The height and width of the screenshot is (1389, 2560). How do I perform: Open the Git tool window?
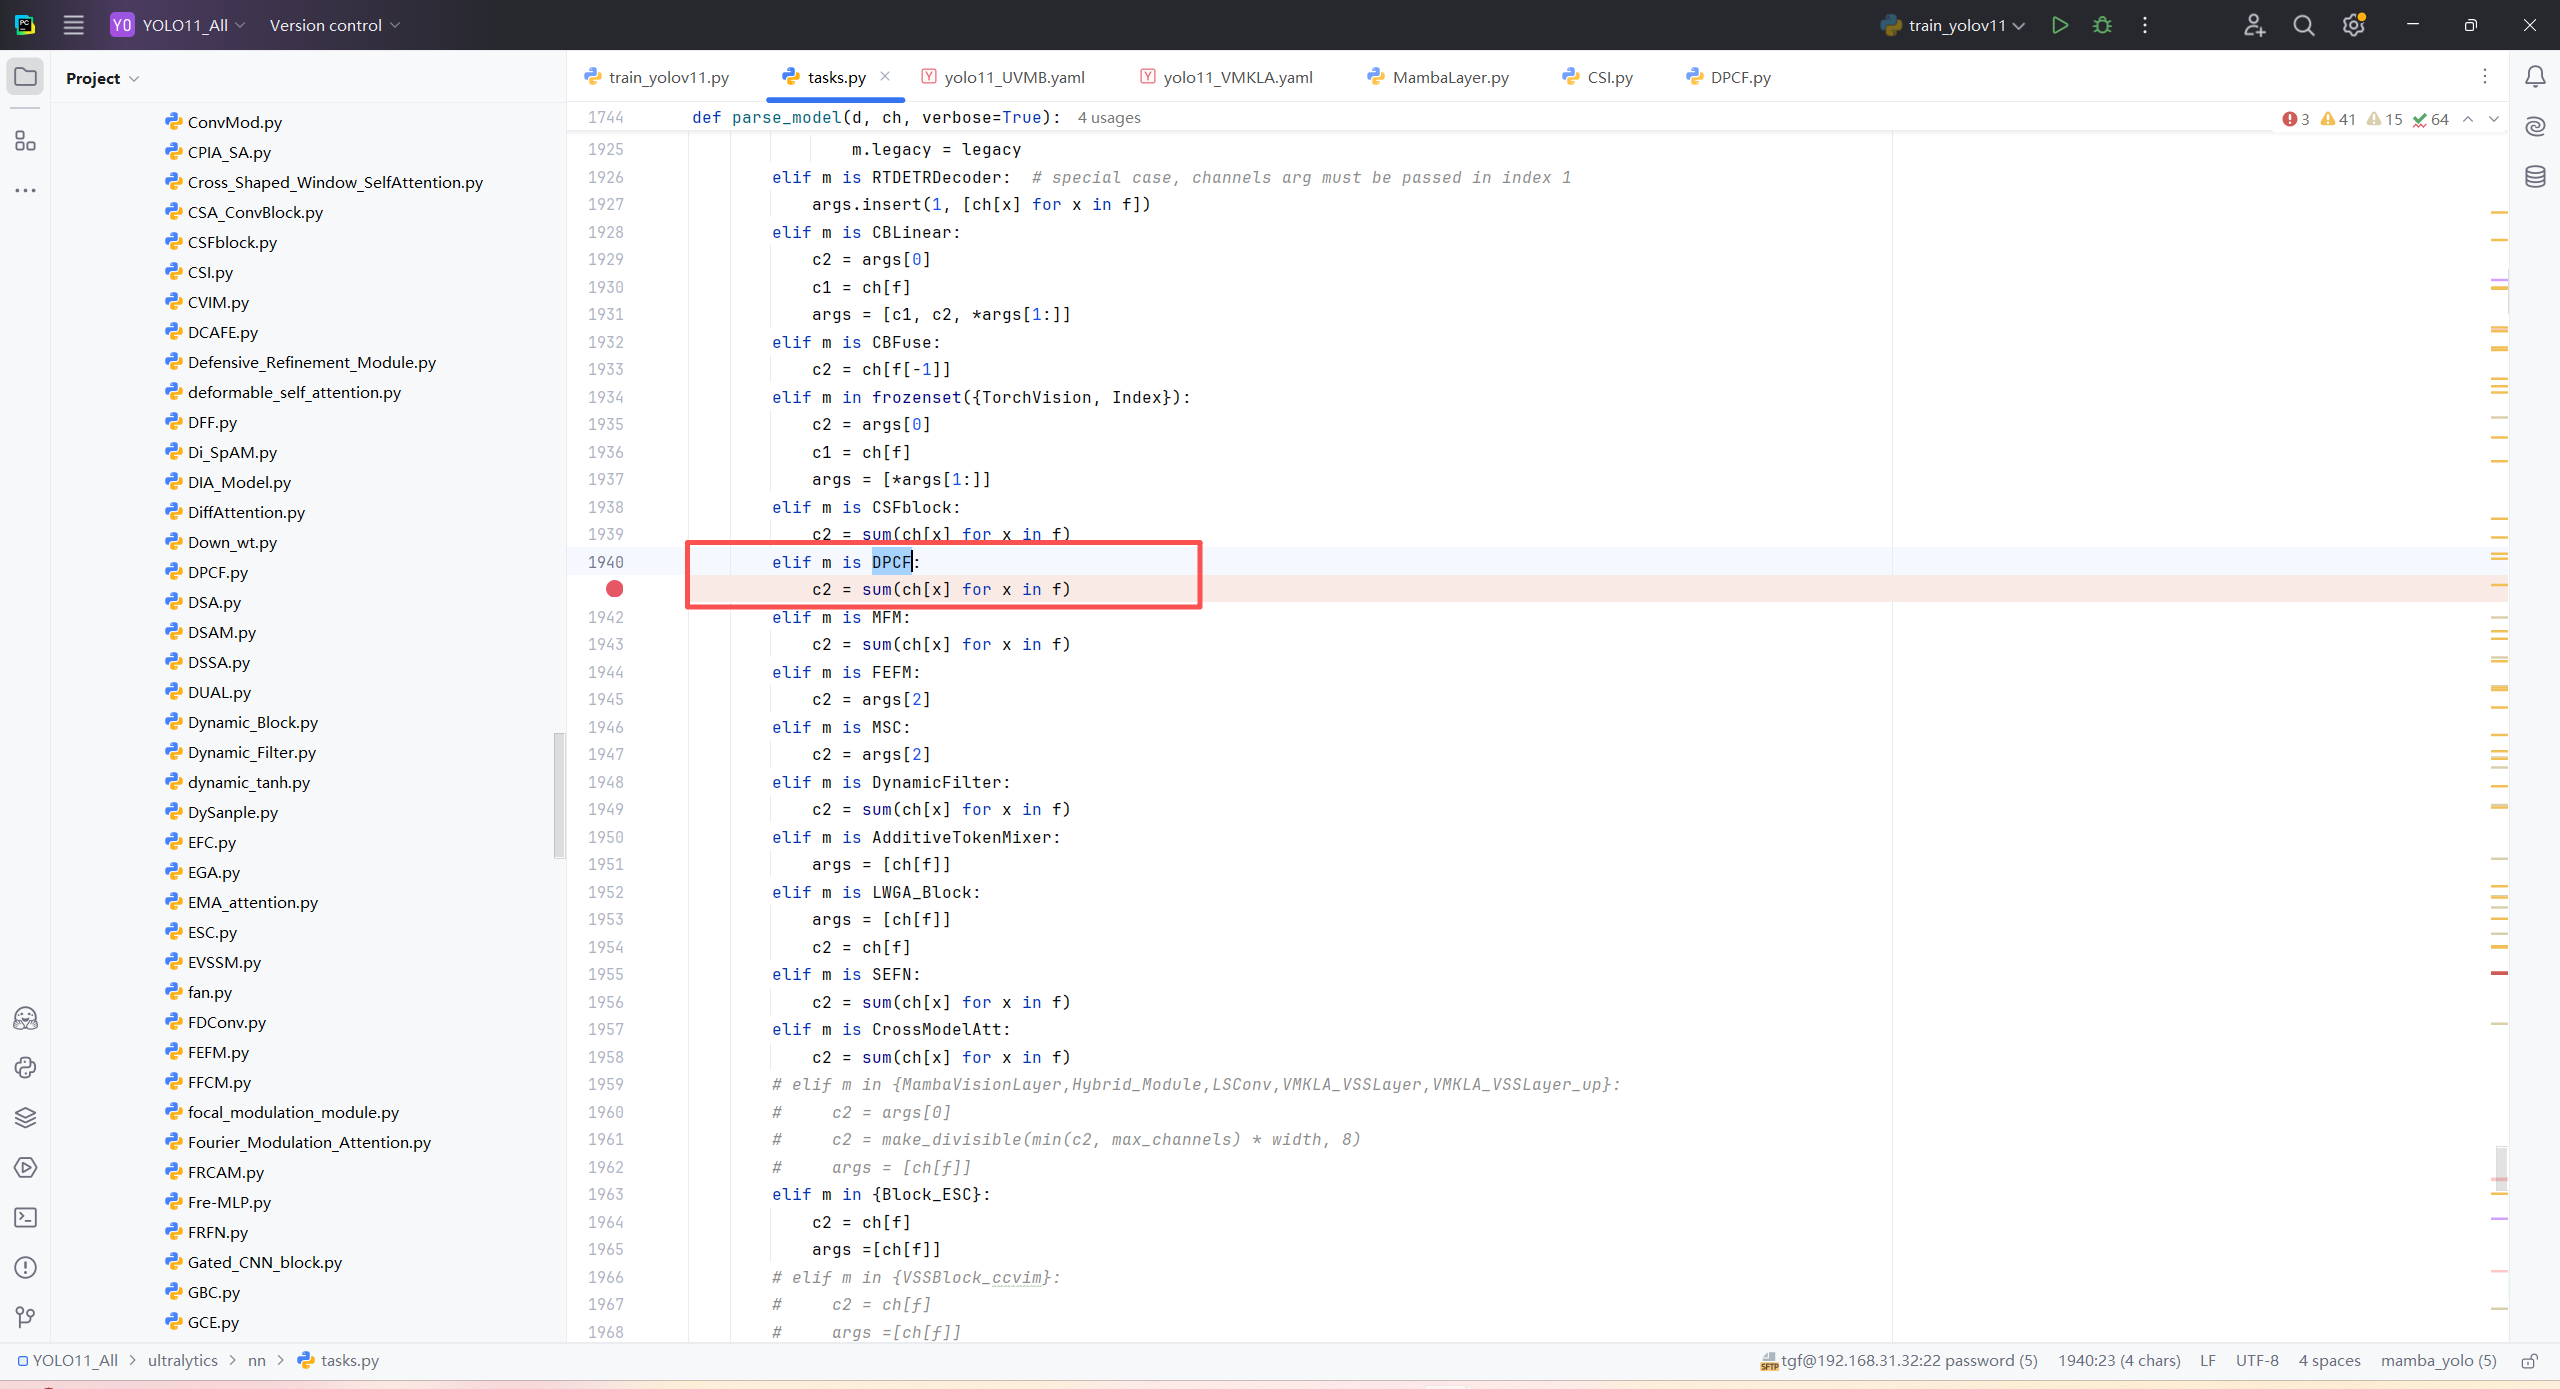pyautogui.click(x=26, y=1317)
